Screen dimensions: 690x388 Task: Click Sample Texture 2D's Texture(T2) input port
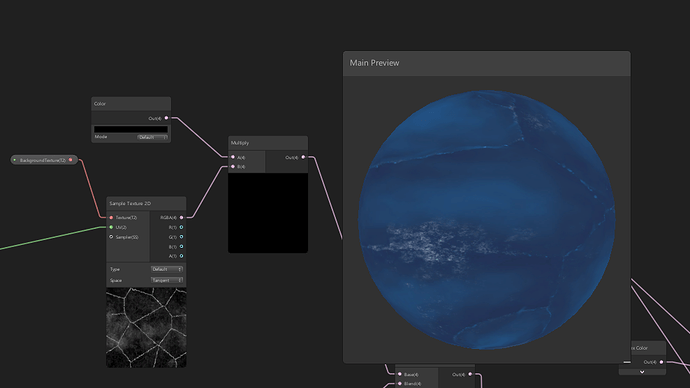coord(111,217)
